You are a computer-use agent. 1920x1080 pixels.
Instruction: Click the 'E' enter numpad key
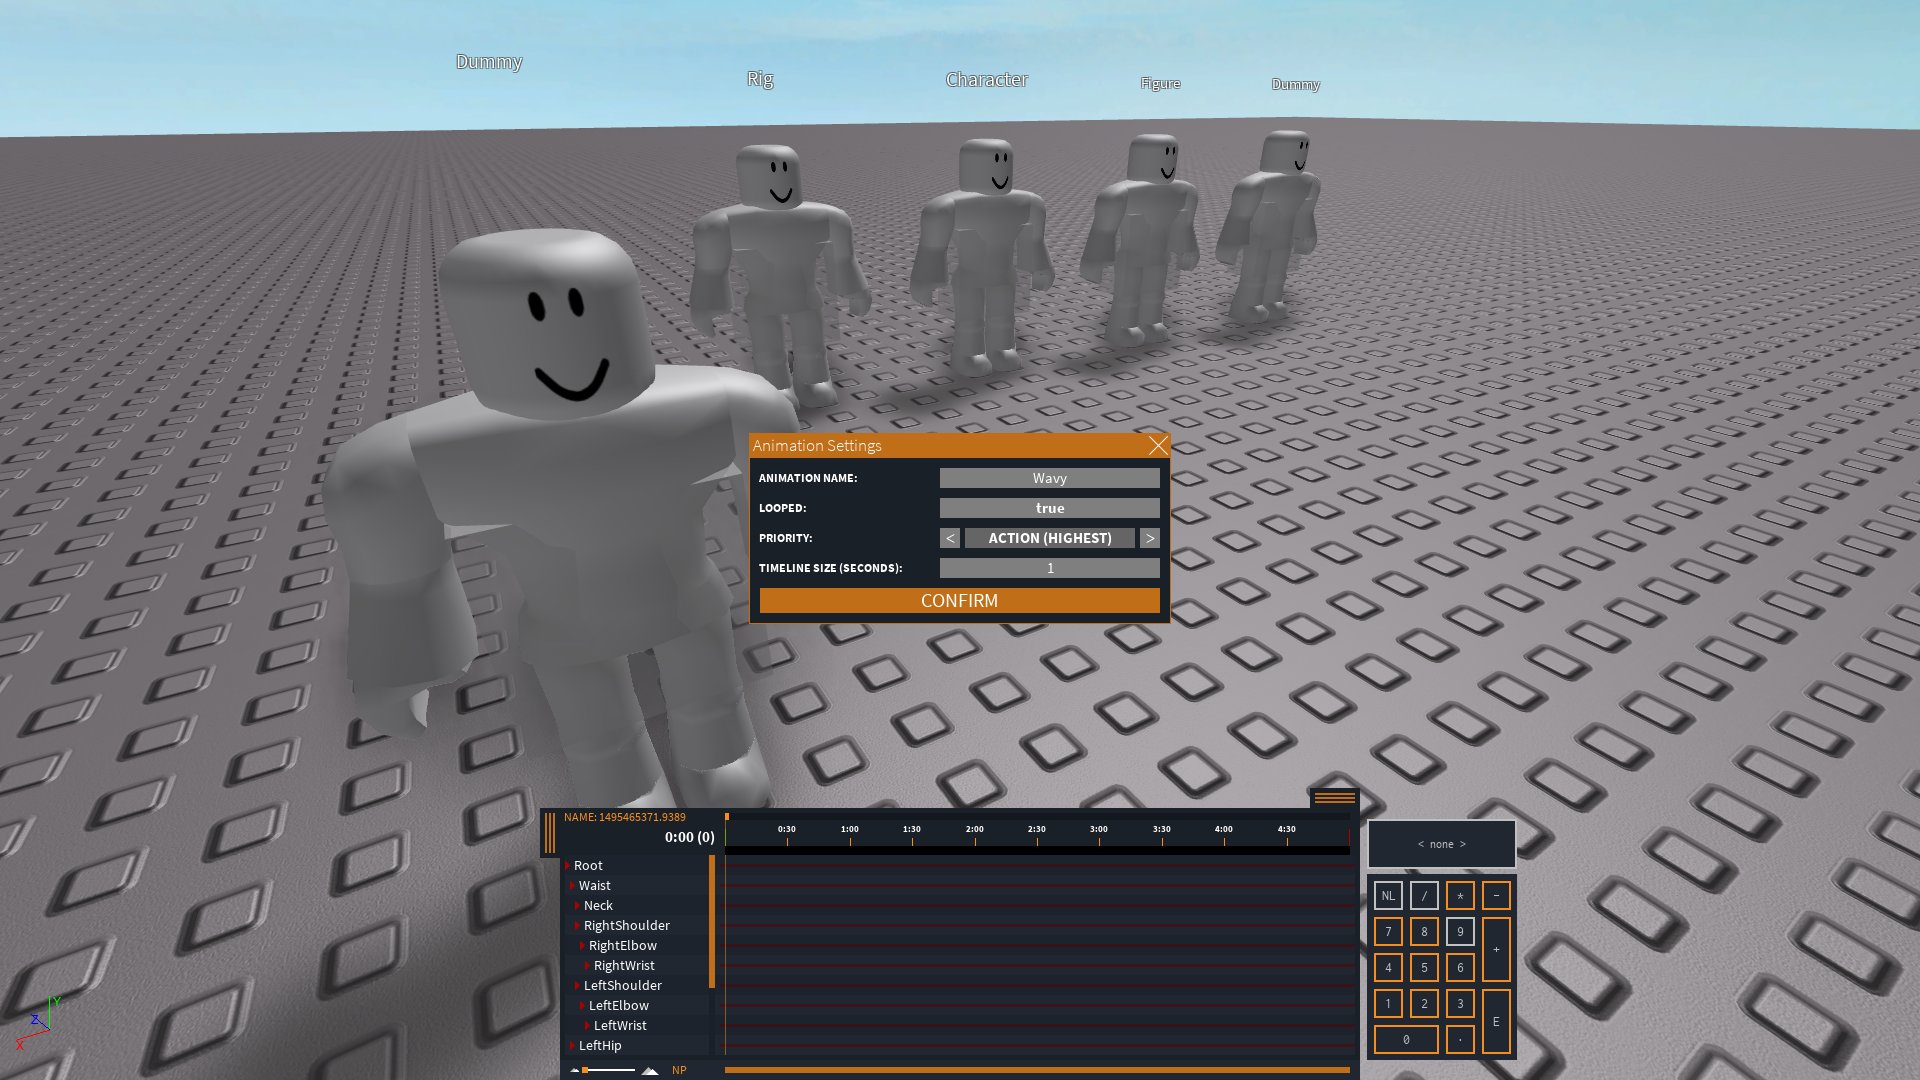point(1496,1022)
